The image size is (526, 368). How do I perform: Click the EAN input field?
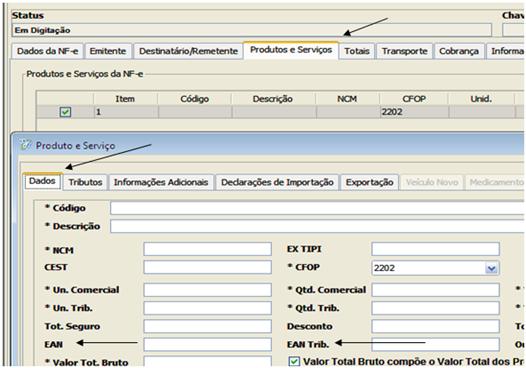tap(207, 345)
